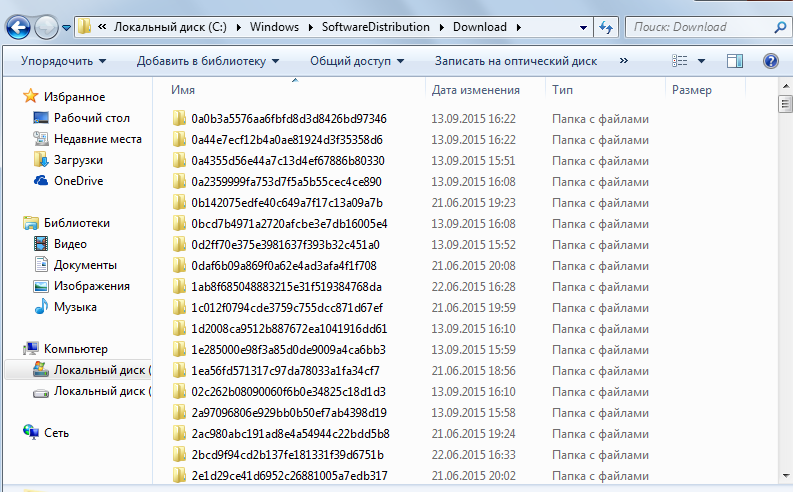Open the Изображения library
The height and width of the screenshot is (492, 793).
point(92,286)
